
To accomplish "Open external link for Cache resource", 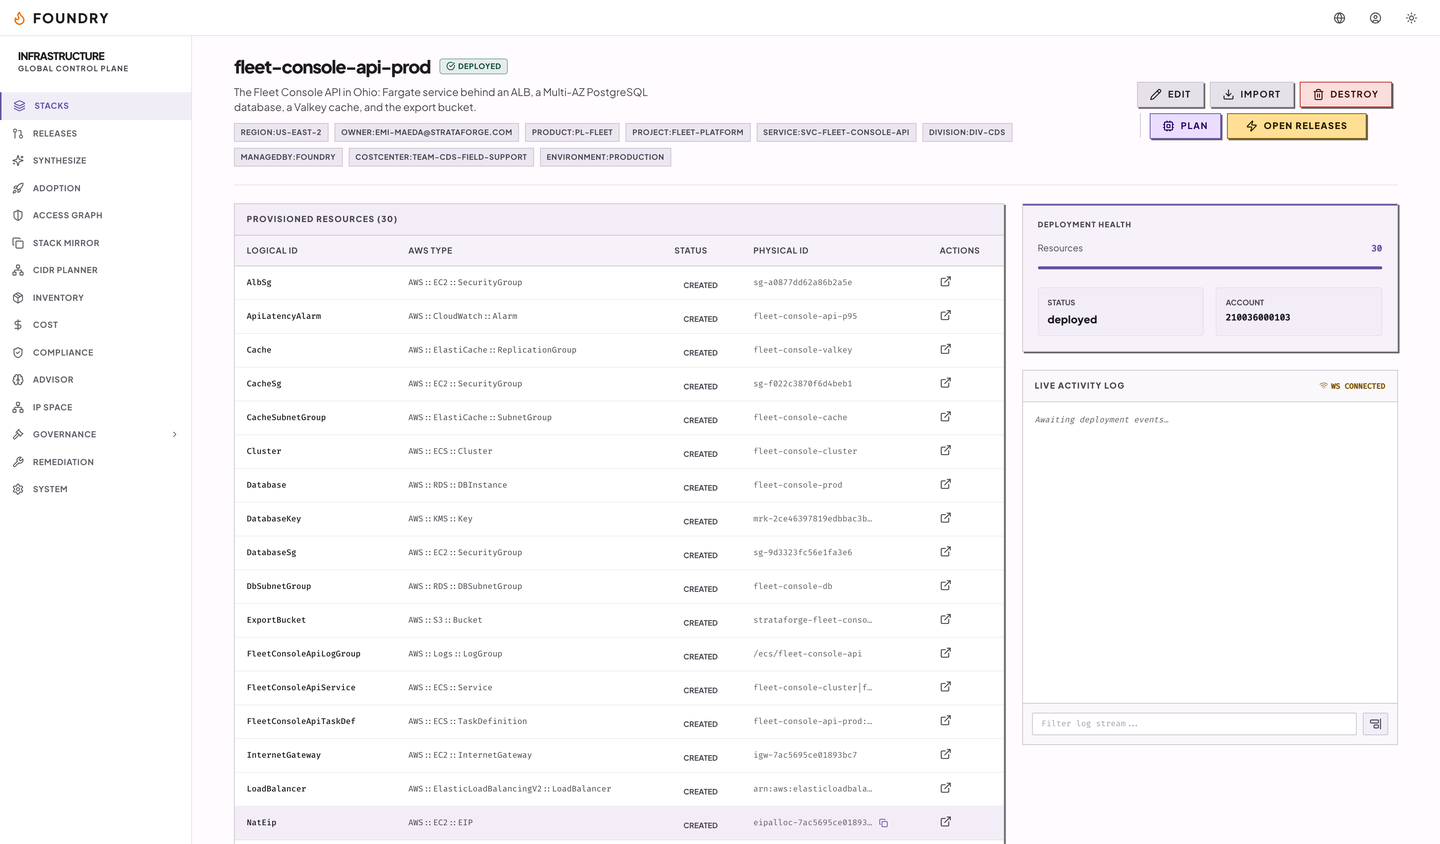I will [x=946, y=350].
